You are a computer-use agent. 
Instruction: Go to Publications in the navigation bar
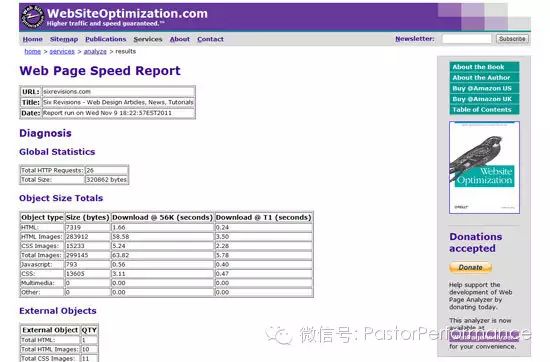(106, 39)
